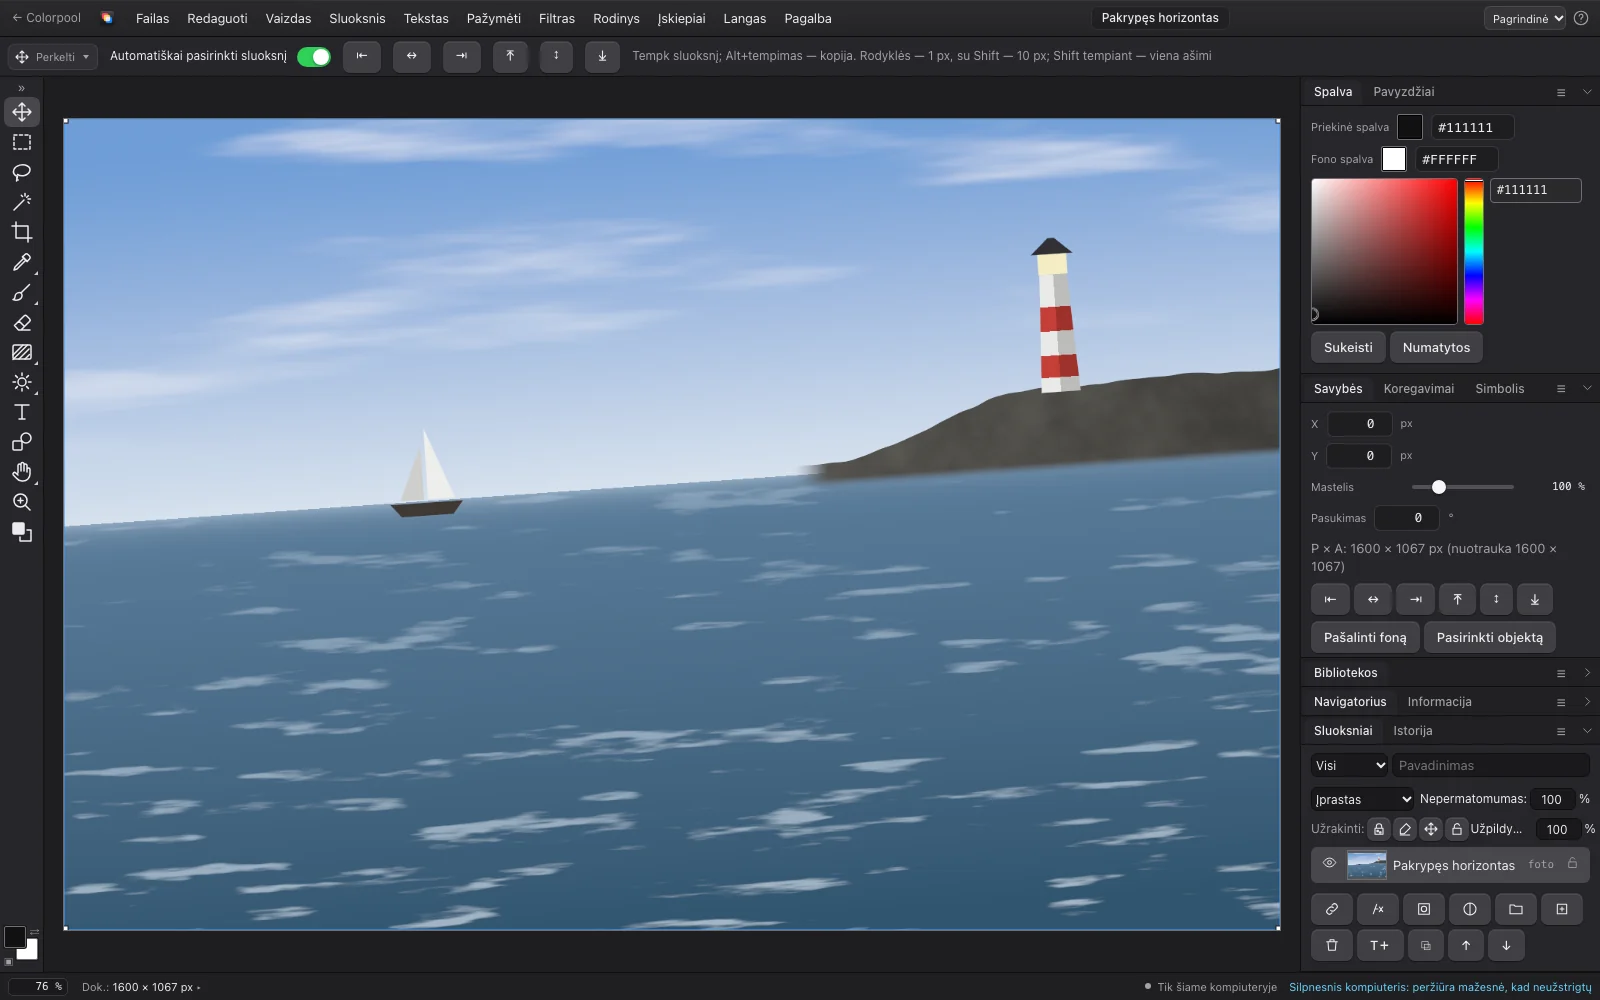Click the Sukeisti button
This screenshot has width=1600, height=1000.
[1348, 347]
